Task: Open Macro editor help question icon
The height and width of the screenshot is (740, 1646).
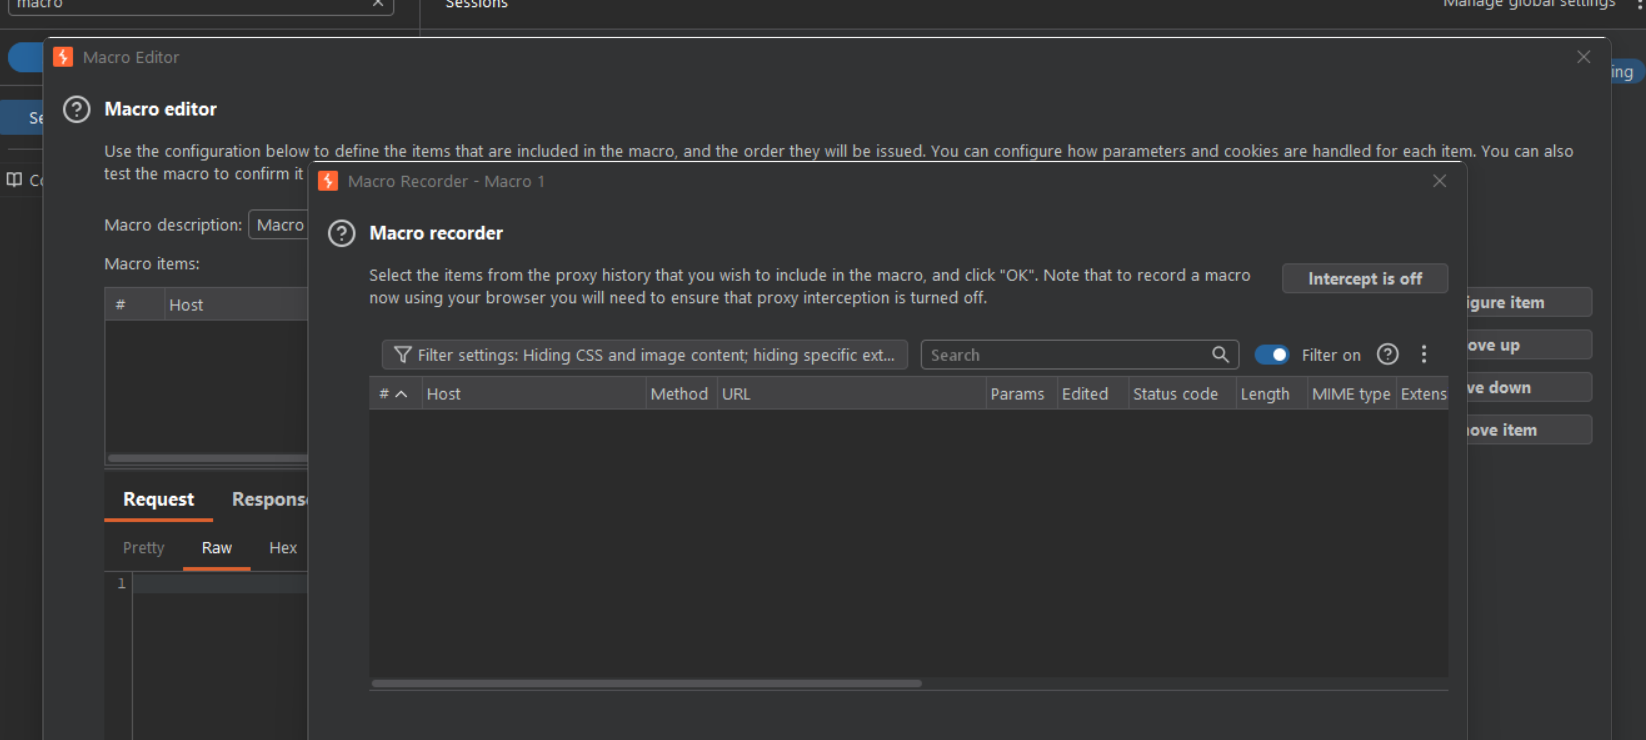Action: point(77,109)
